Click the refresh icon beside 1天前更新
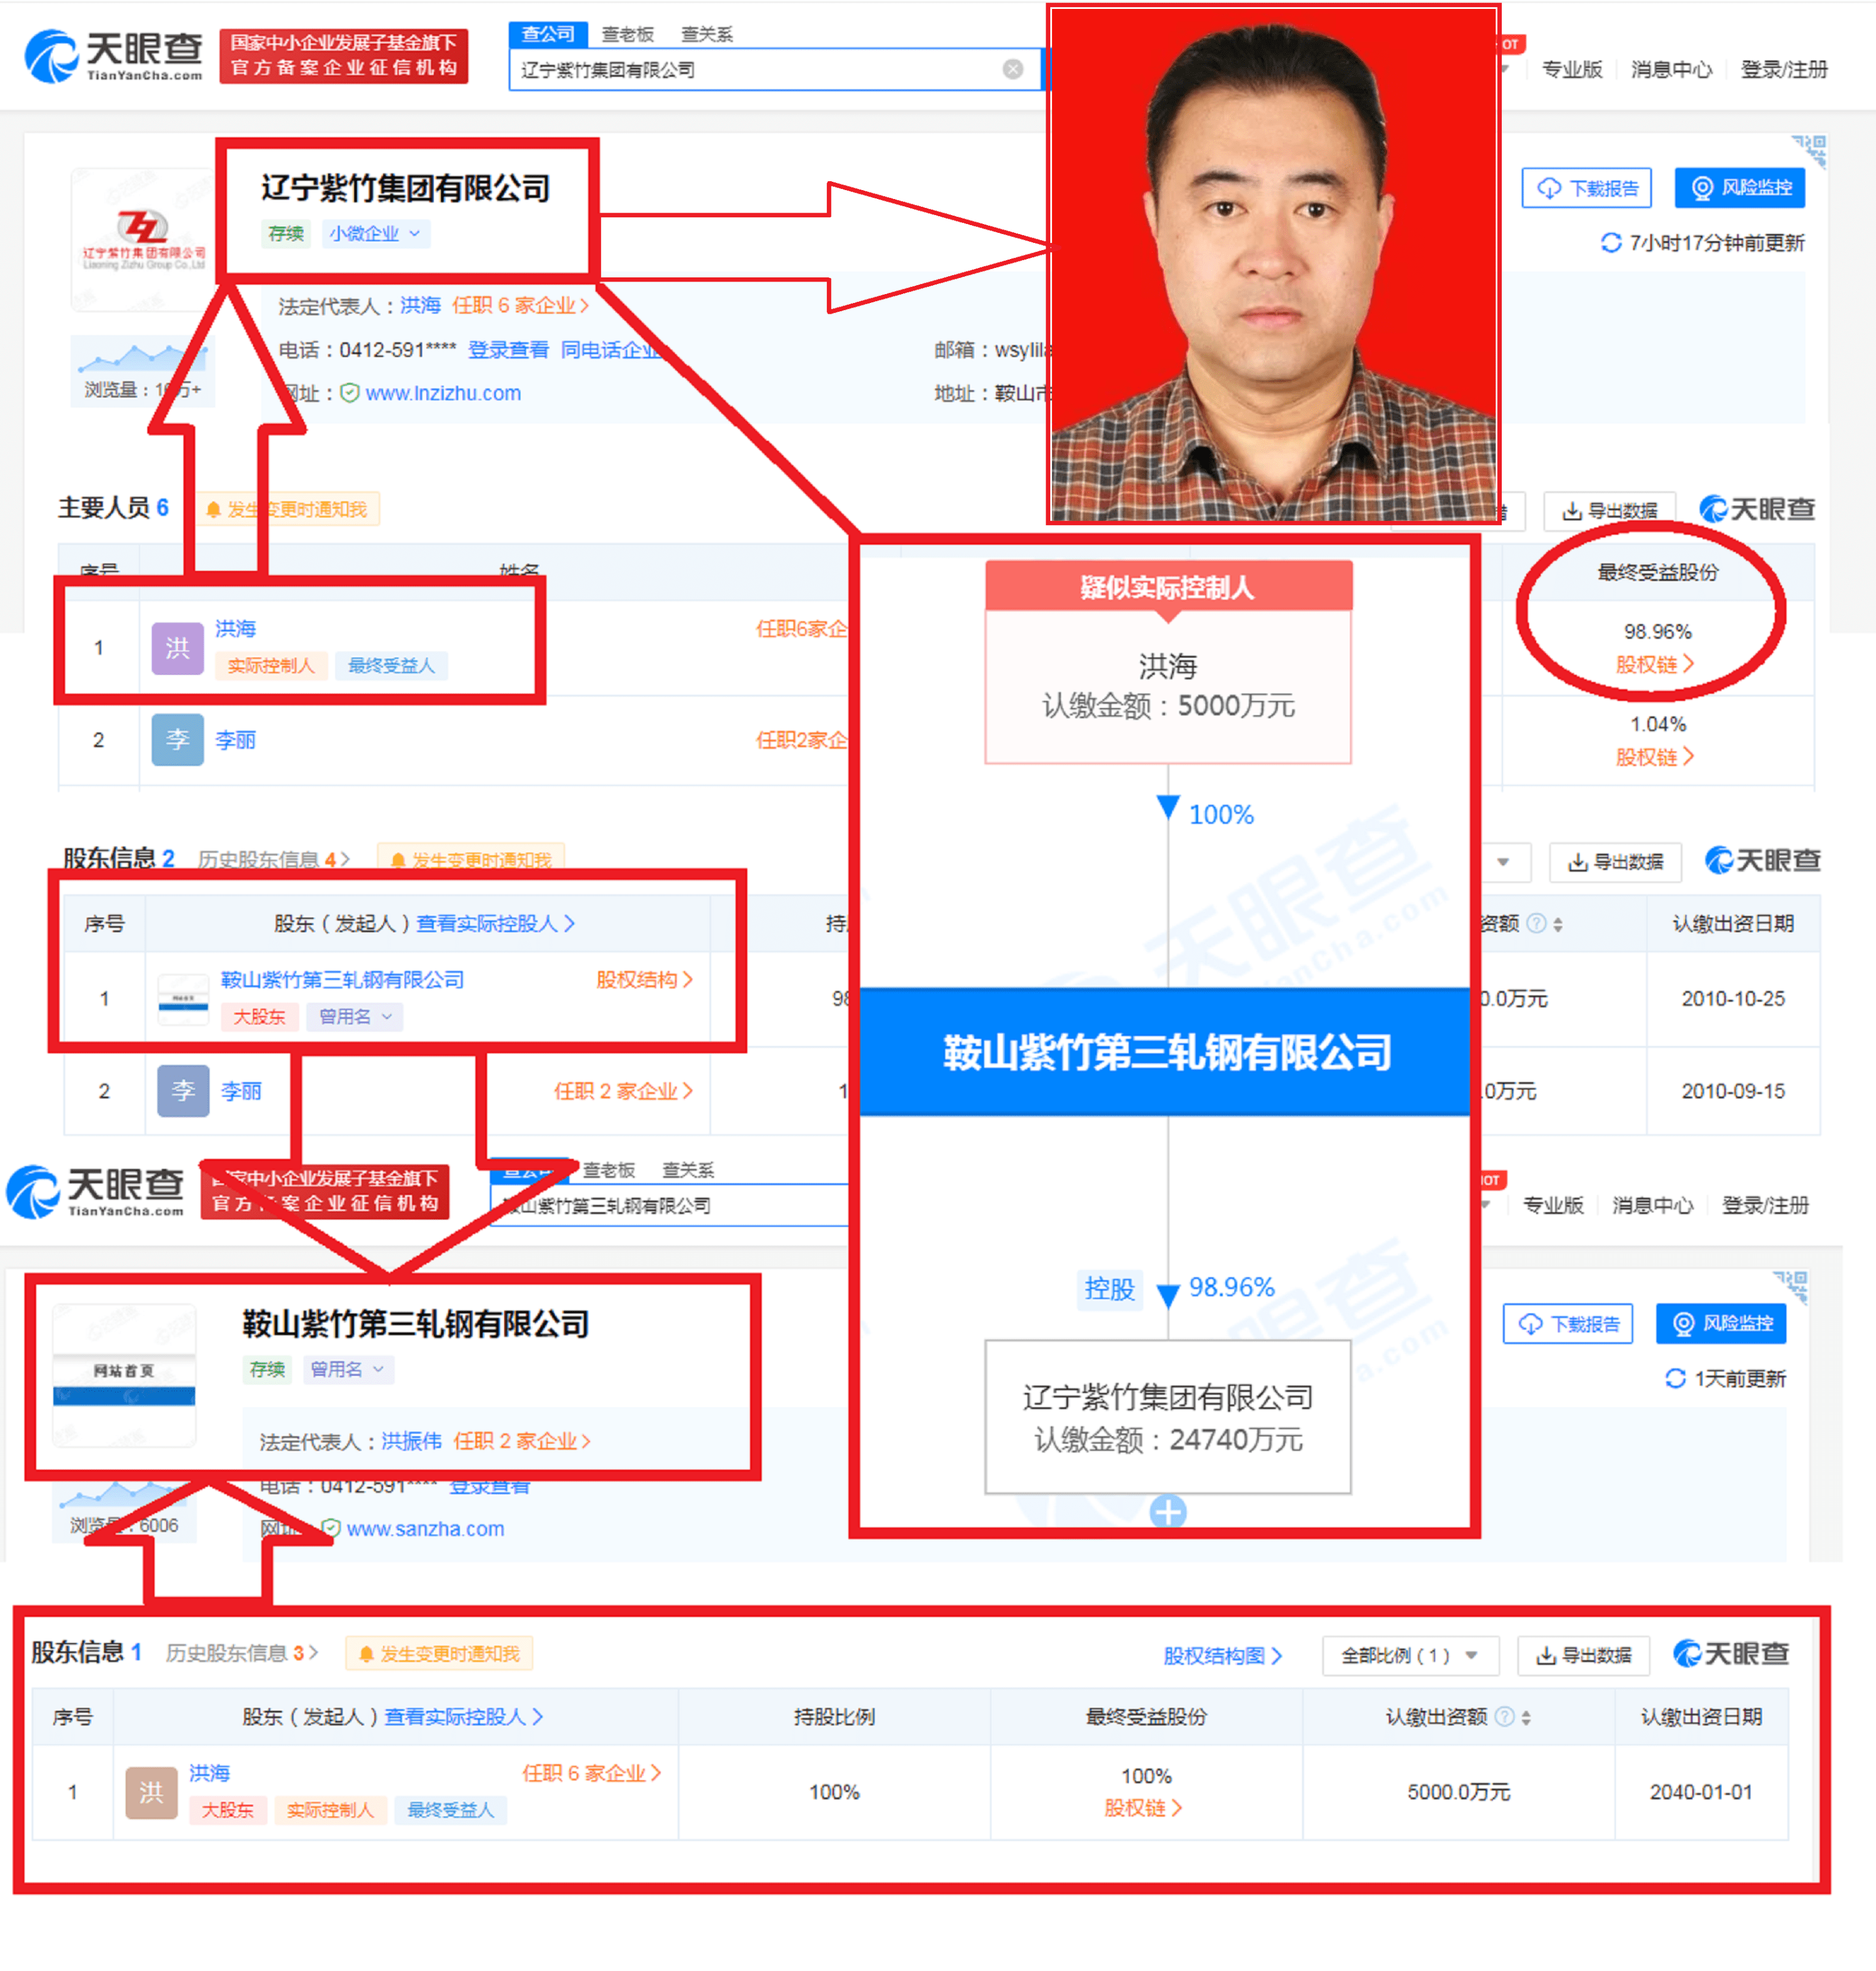Screen dimensions: 1876x1971 pyautogui.click(x=1675, y=1378)
